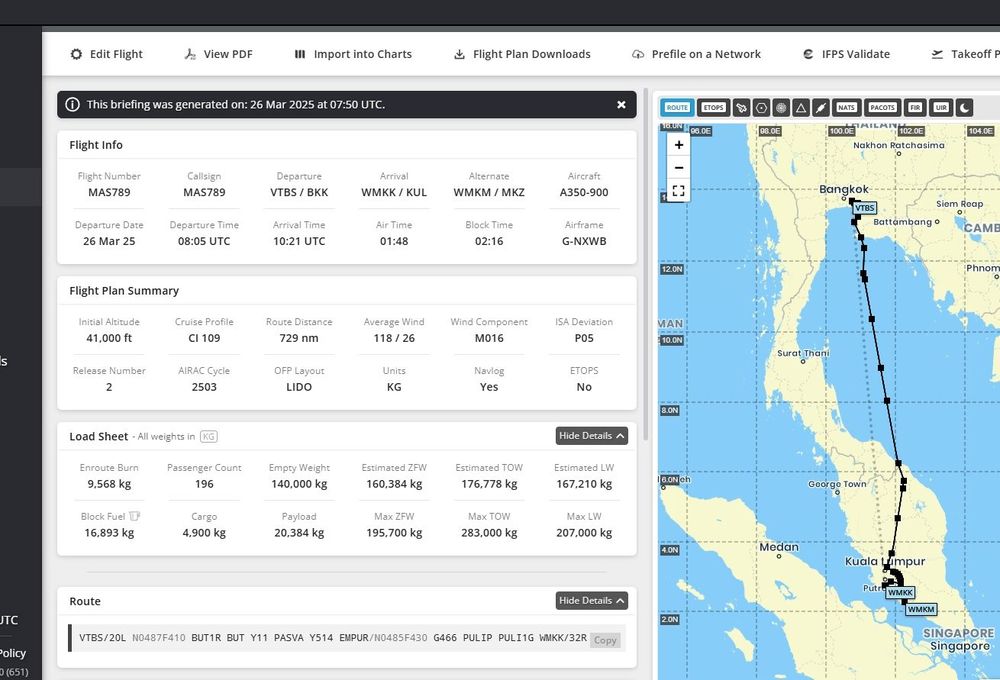Dismiss the briefing generated notice
1000x680 pixels.
(621, 105)
